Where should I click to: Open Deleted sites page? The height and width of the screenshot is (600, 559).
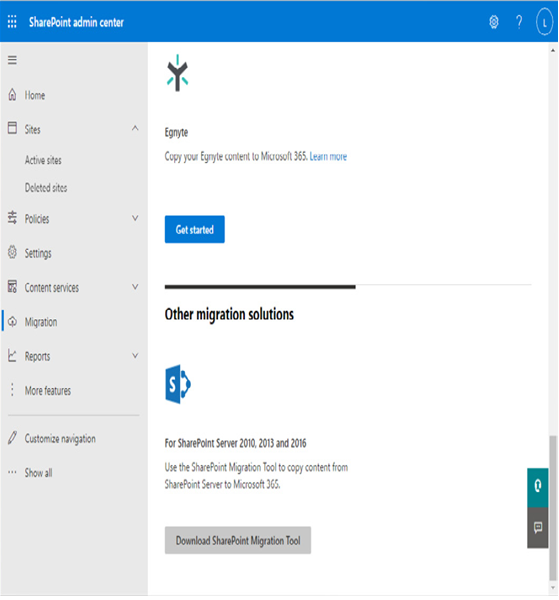(46, 188)
